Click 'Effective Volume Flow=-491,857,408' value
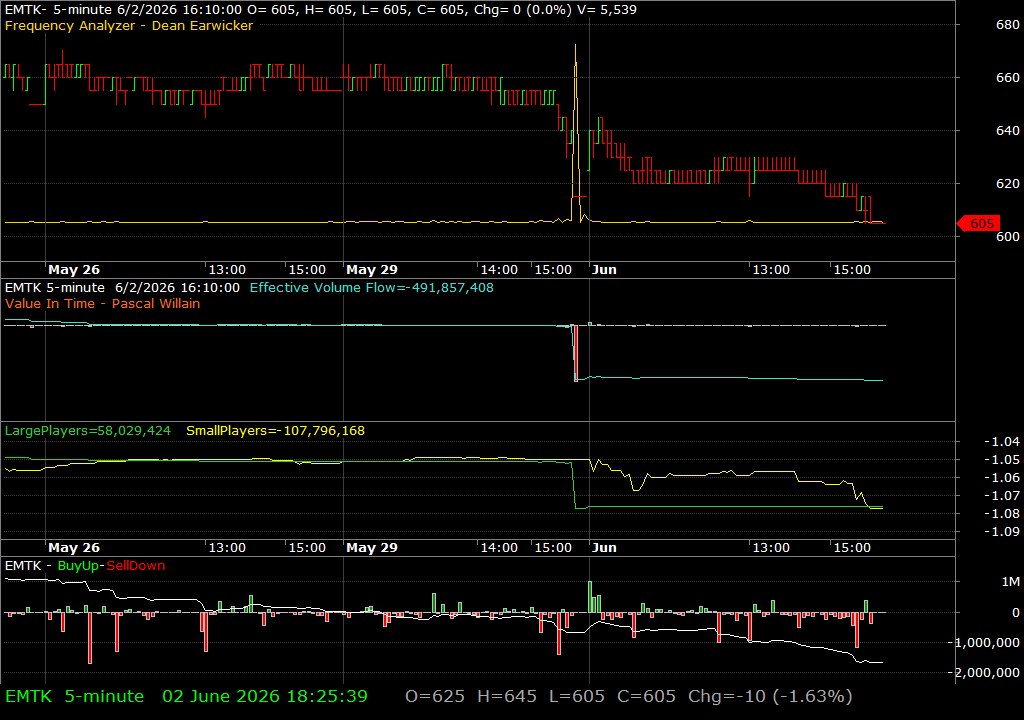The height and width of the screenshot is (720, 1024). [372, 287]
